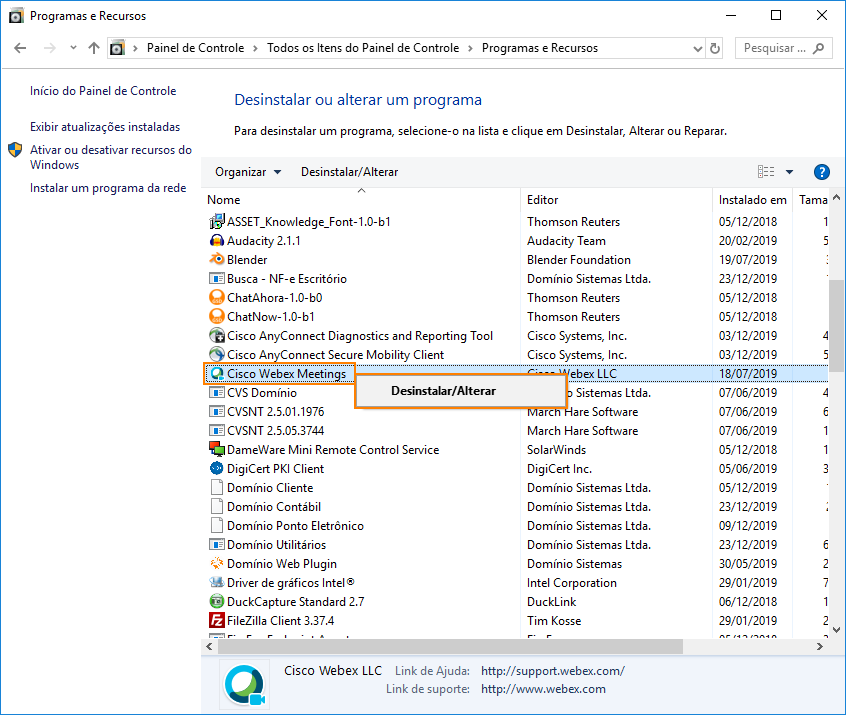This screenshot has height=715, width=846.
Task: Select CVSNT 2.5.01.1976 row
Action: click(x=517, y=412)
